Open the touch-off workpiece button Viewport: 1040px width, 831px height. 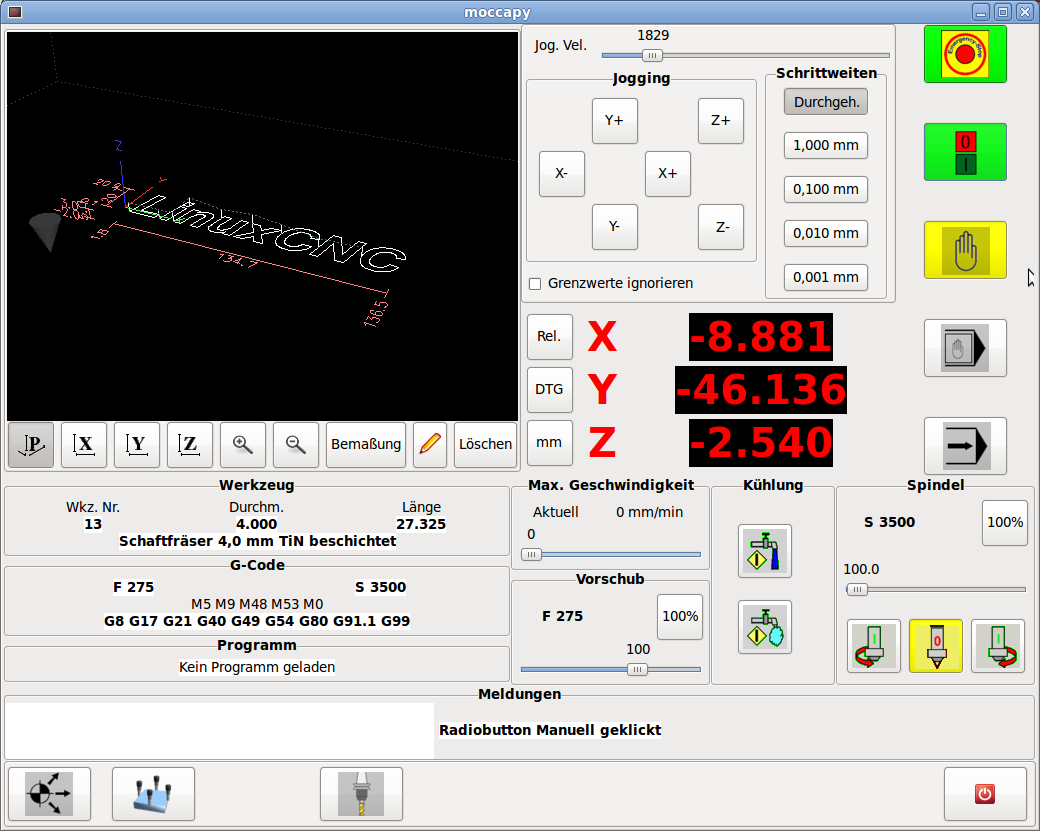coord(153,794)
